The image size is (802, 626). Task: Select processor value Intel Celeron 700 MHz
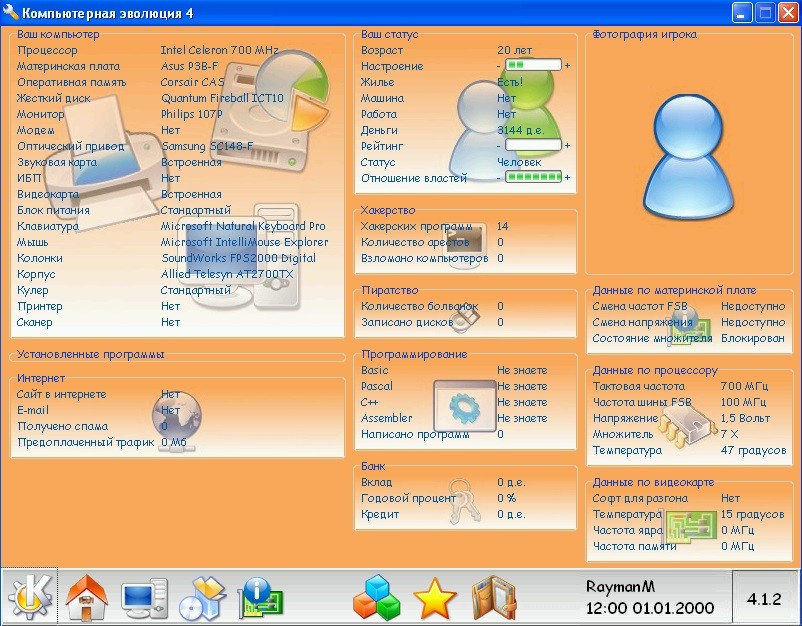[219, 50]
